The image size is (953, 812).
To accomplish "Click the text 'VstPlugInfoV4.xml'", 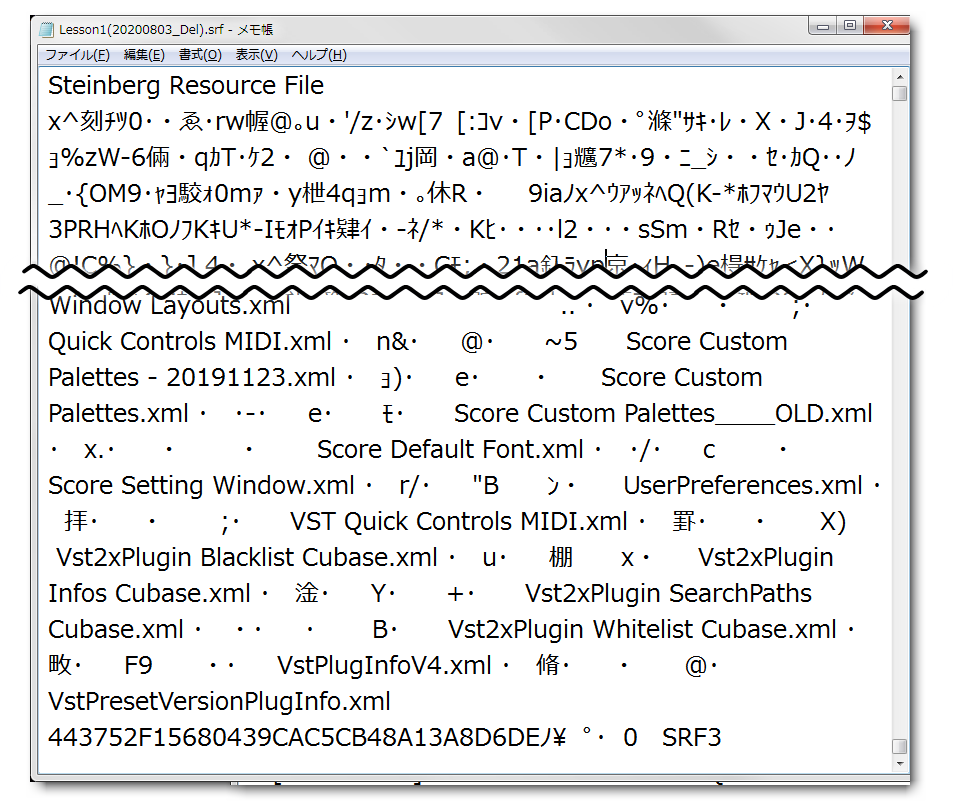I will [384, 666].
